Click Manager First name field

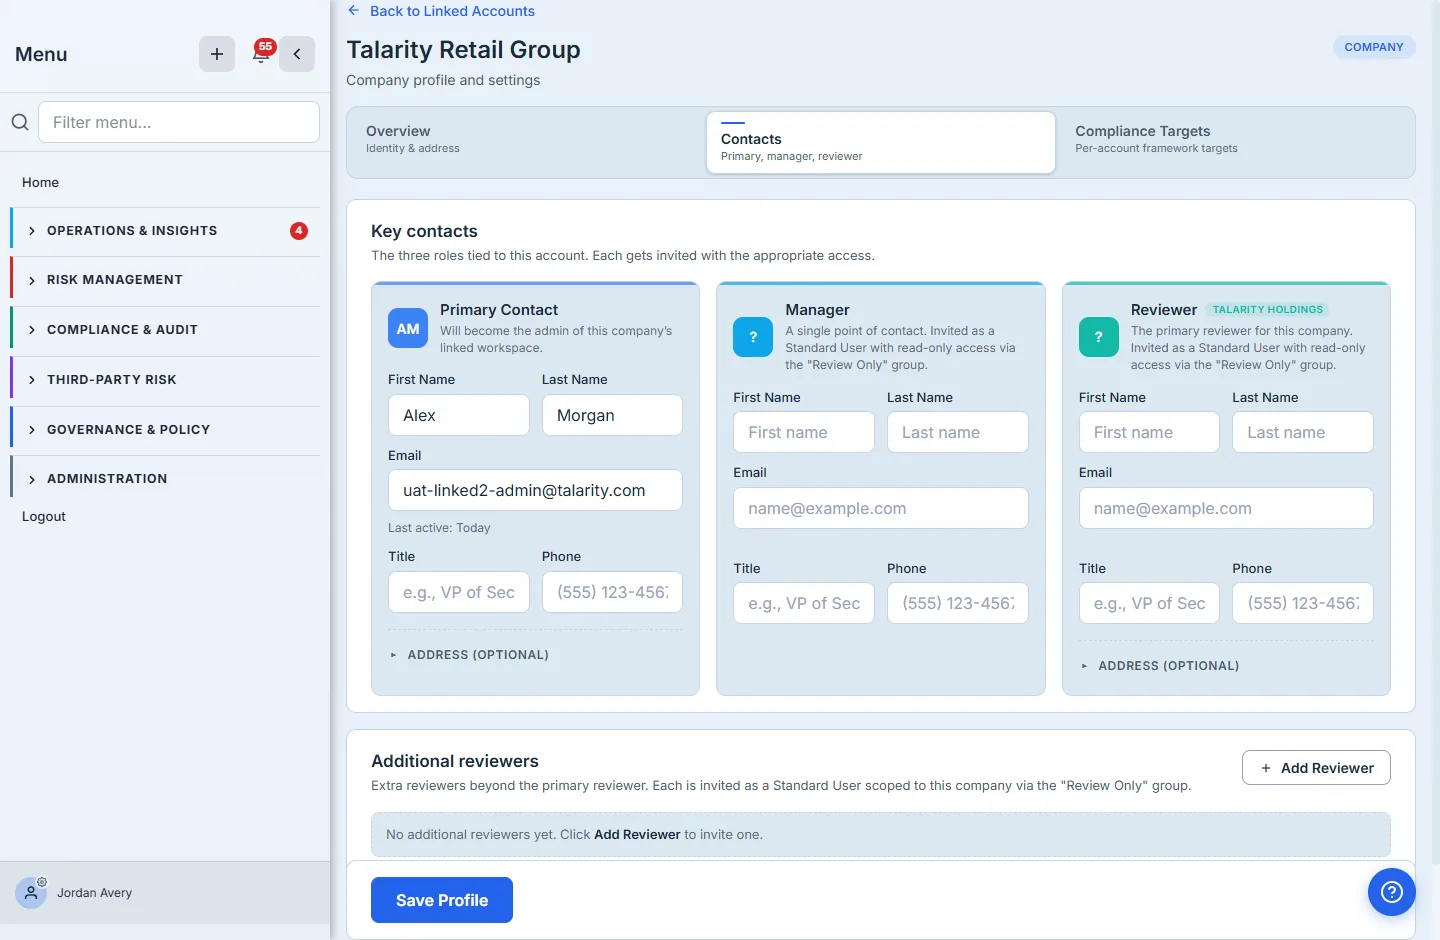click(x=804, y=432)
